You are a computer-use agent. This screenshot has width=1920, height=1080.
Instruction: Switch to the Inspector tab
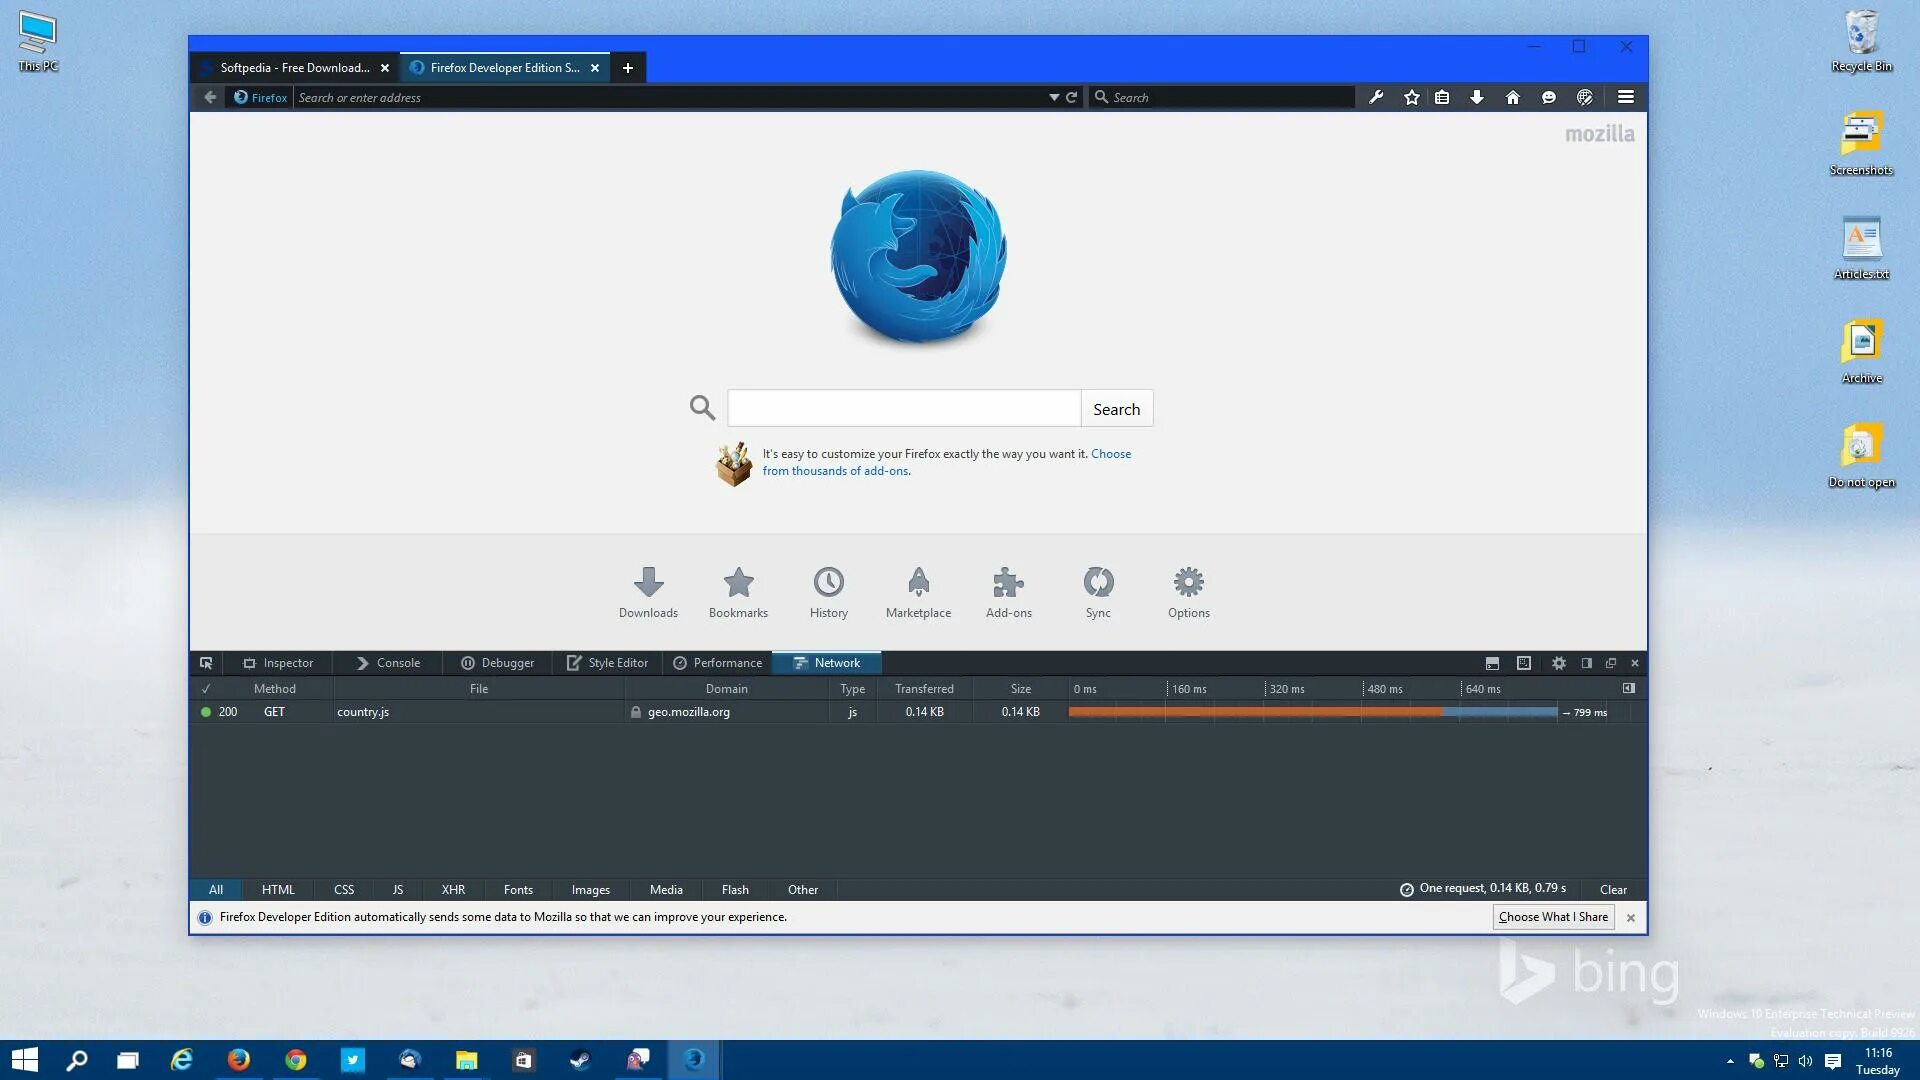[x=278, y=663]
